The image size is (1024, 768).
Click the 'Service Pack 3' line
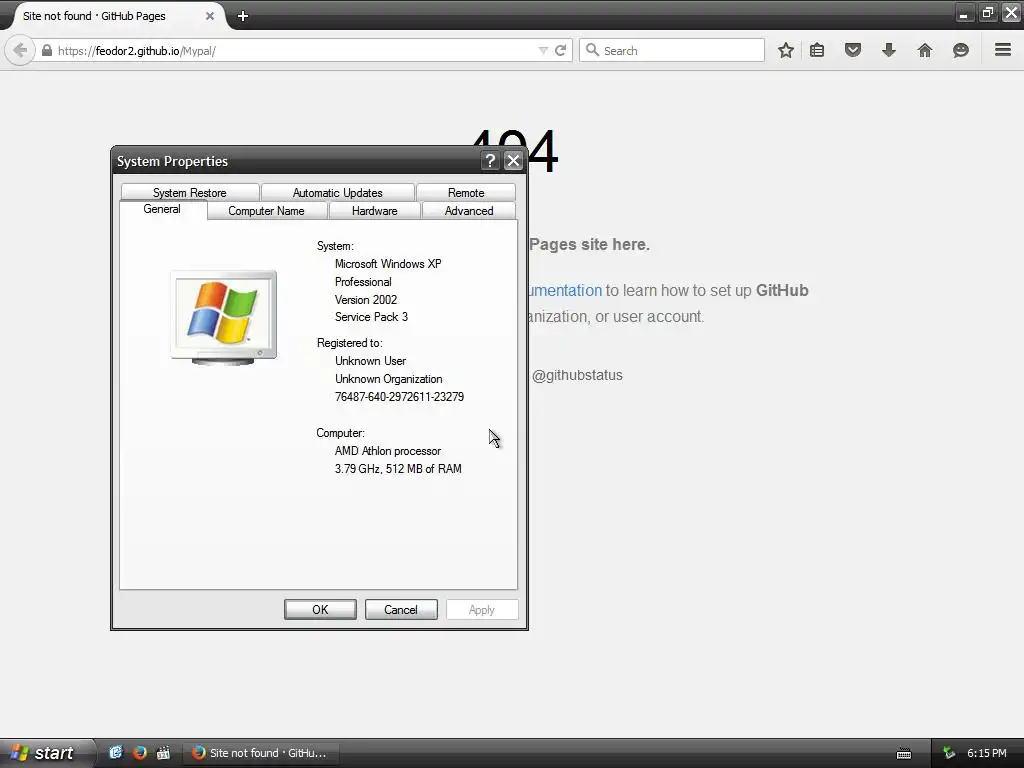pyautogui.click(x=371, y=317)
